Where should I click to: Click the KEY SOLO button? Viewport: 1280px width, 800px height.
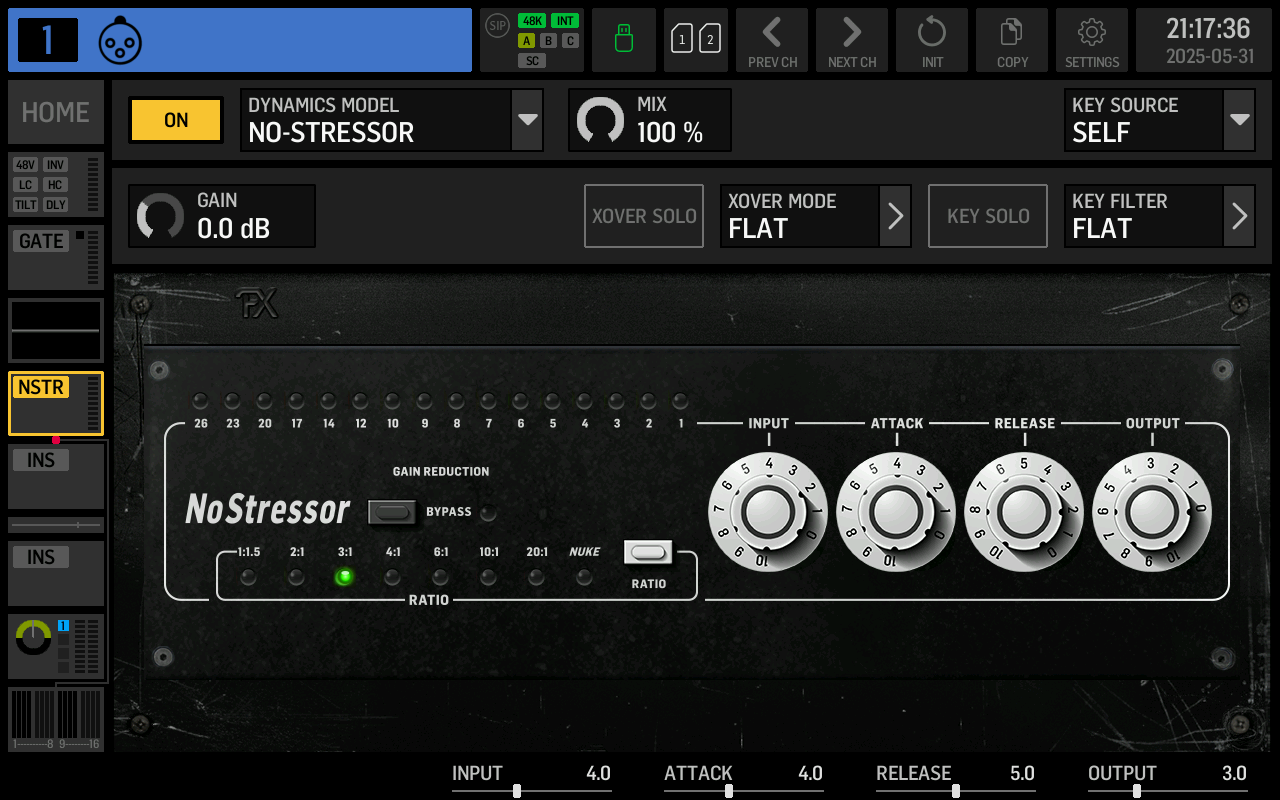point(988,216)
